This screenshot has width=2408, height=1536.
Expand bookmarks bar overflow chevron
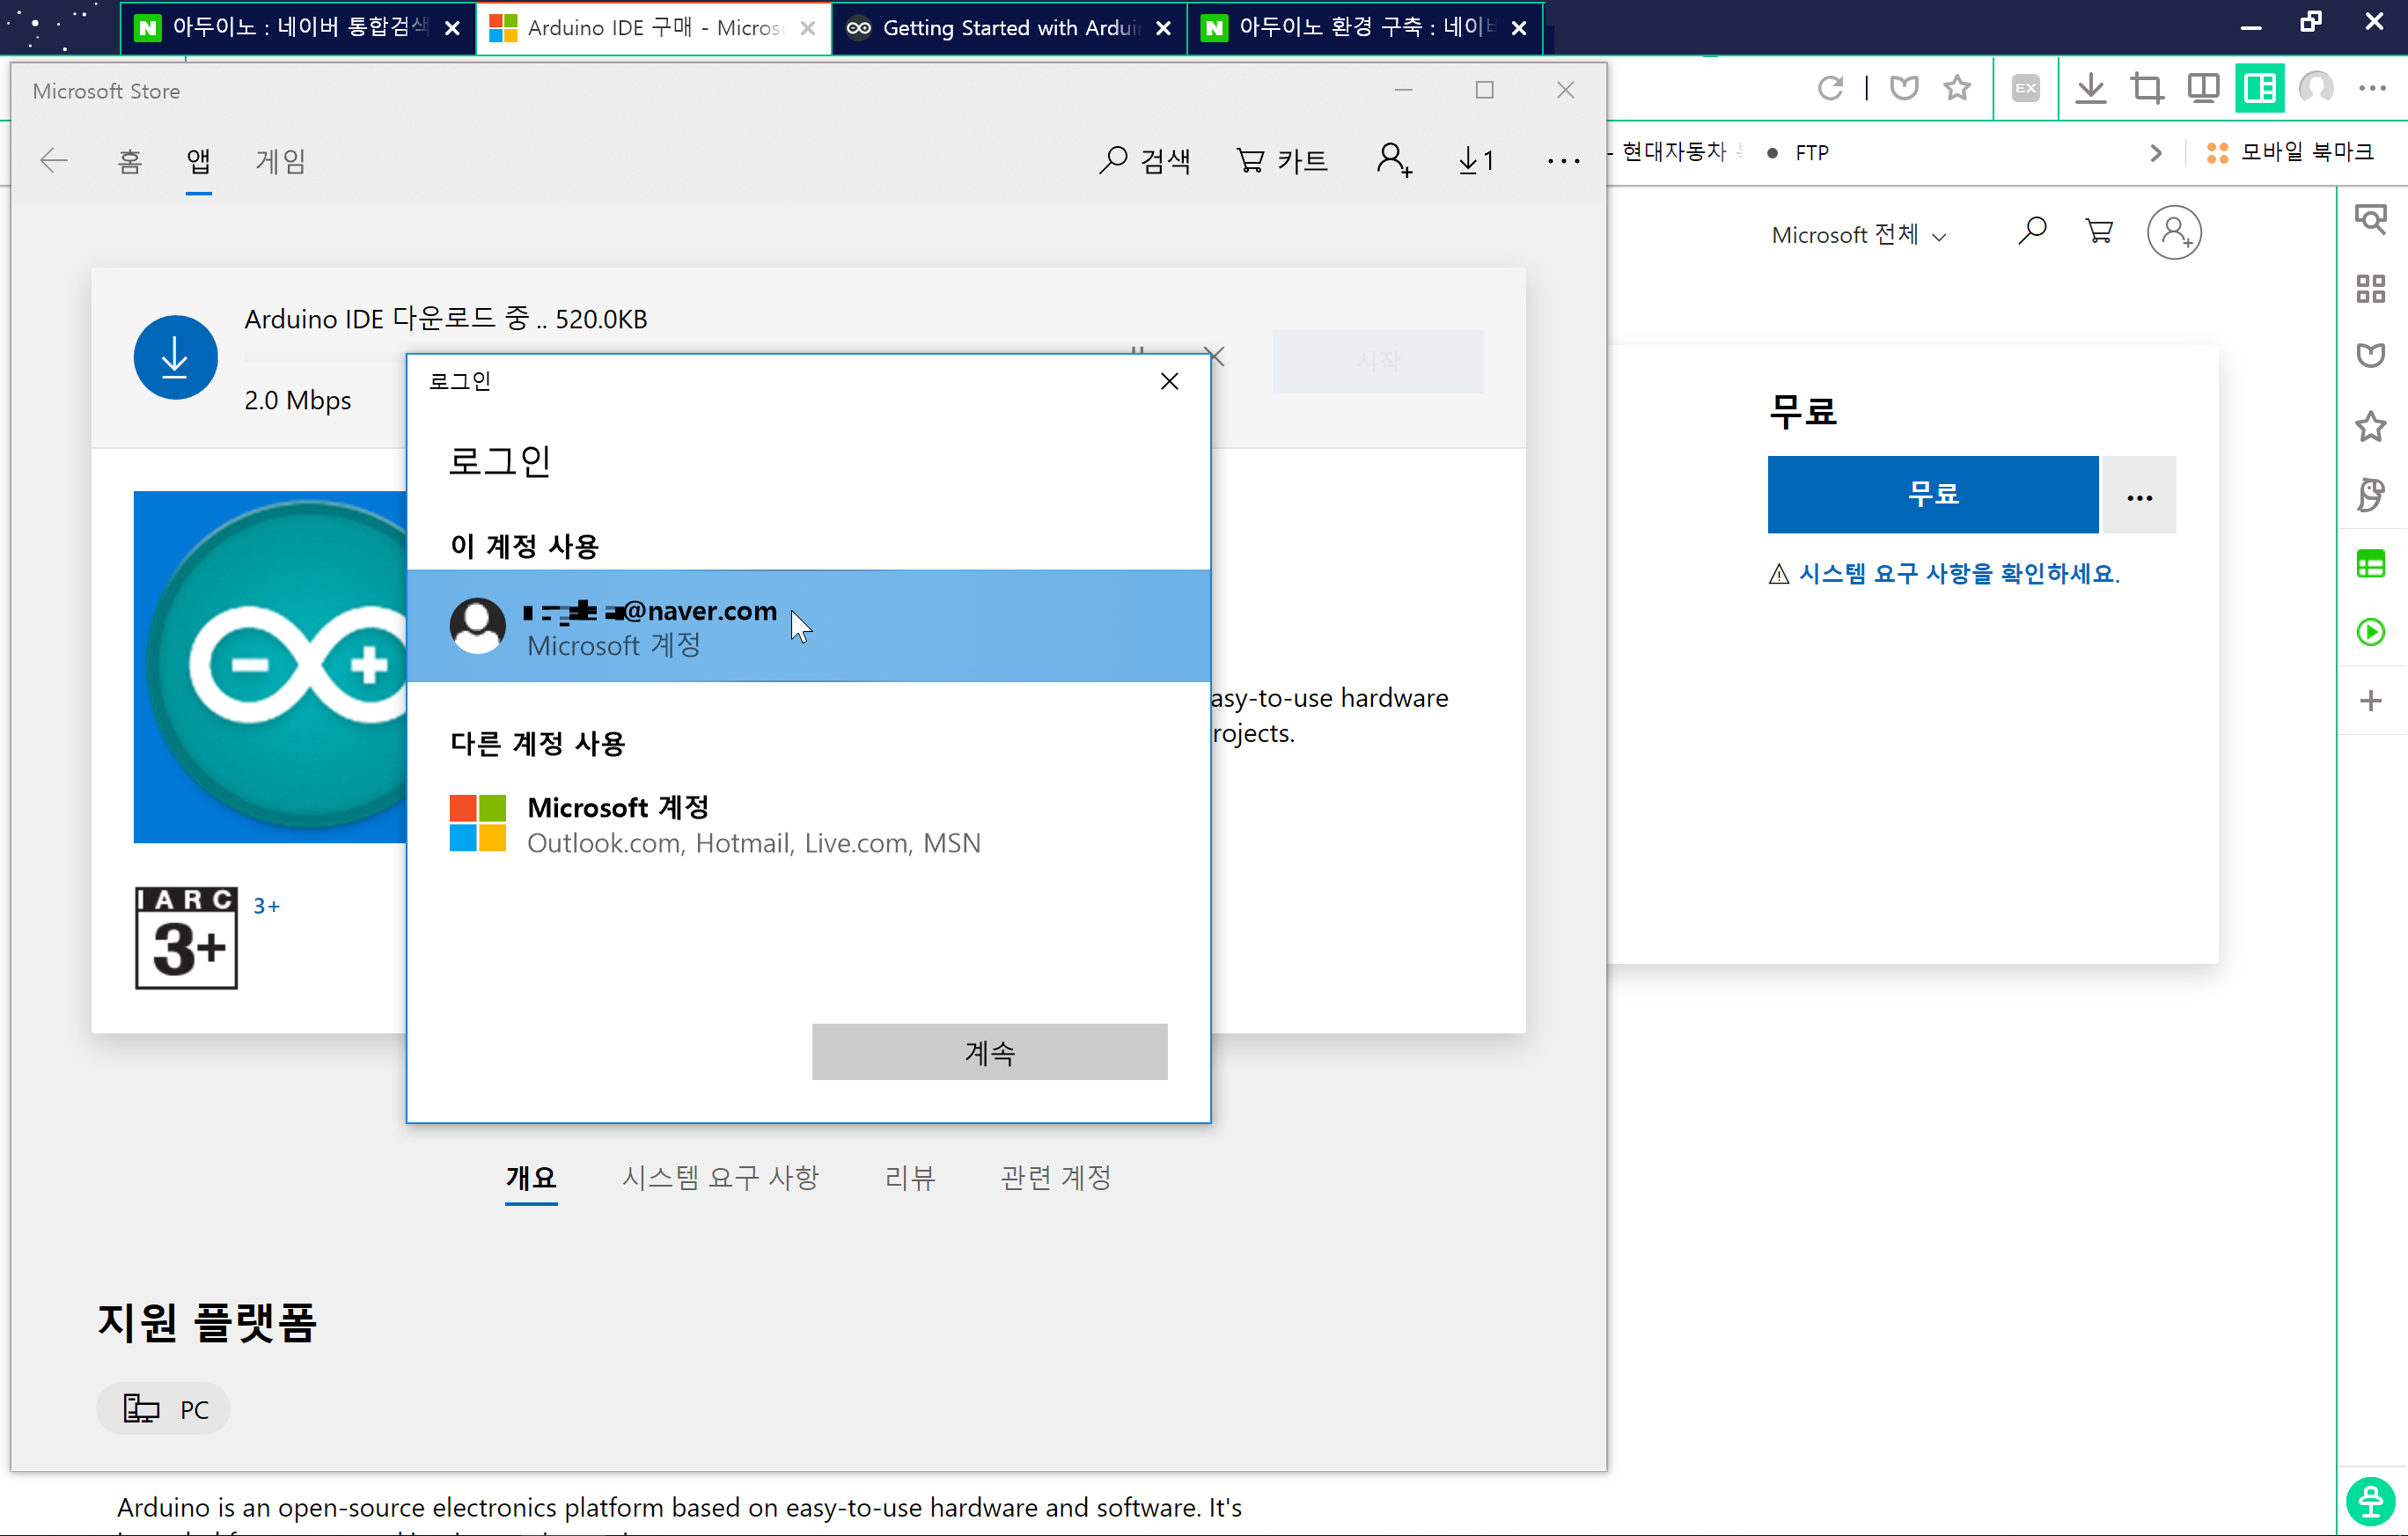[x=2156, y=152]
